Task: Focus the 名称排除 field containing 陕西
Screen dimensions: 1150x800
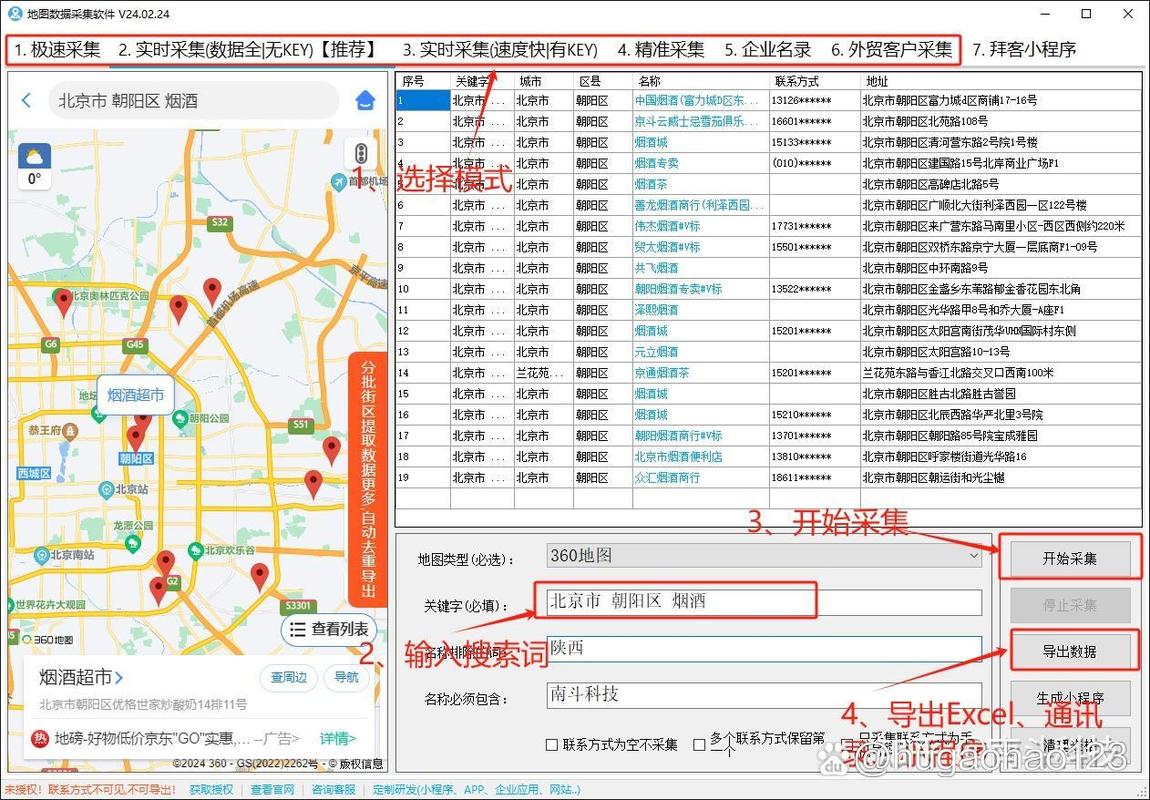Action: pyautogui.click(x=764, y=649)
